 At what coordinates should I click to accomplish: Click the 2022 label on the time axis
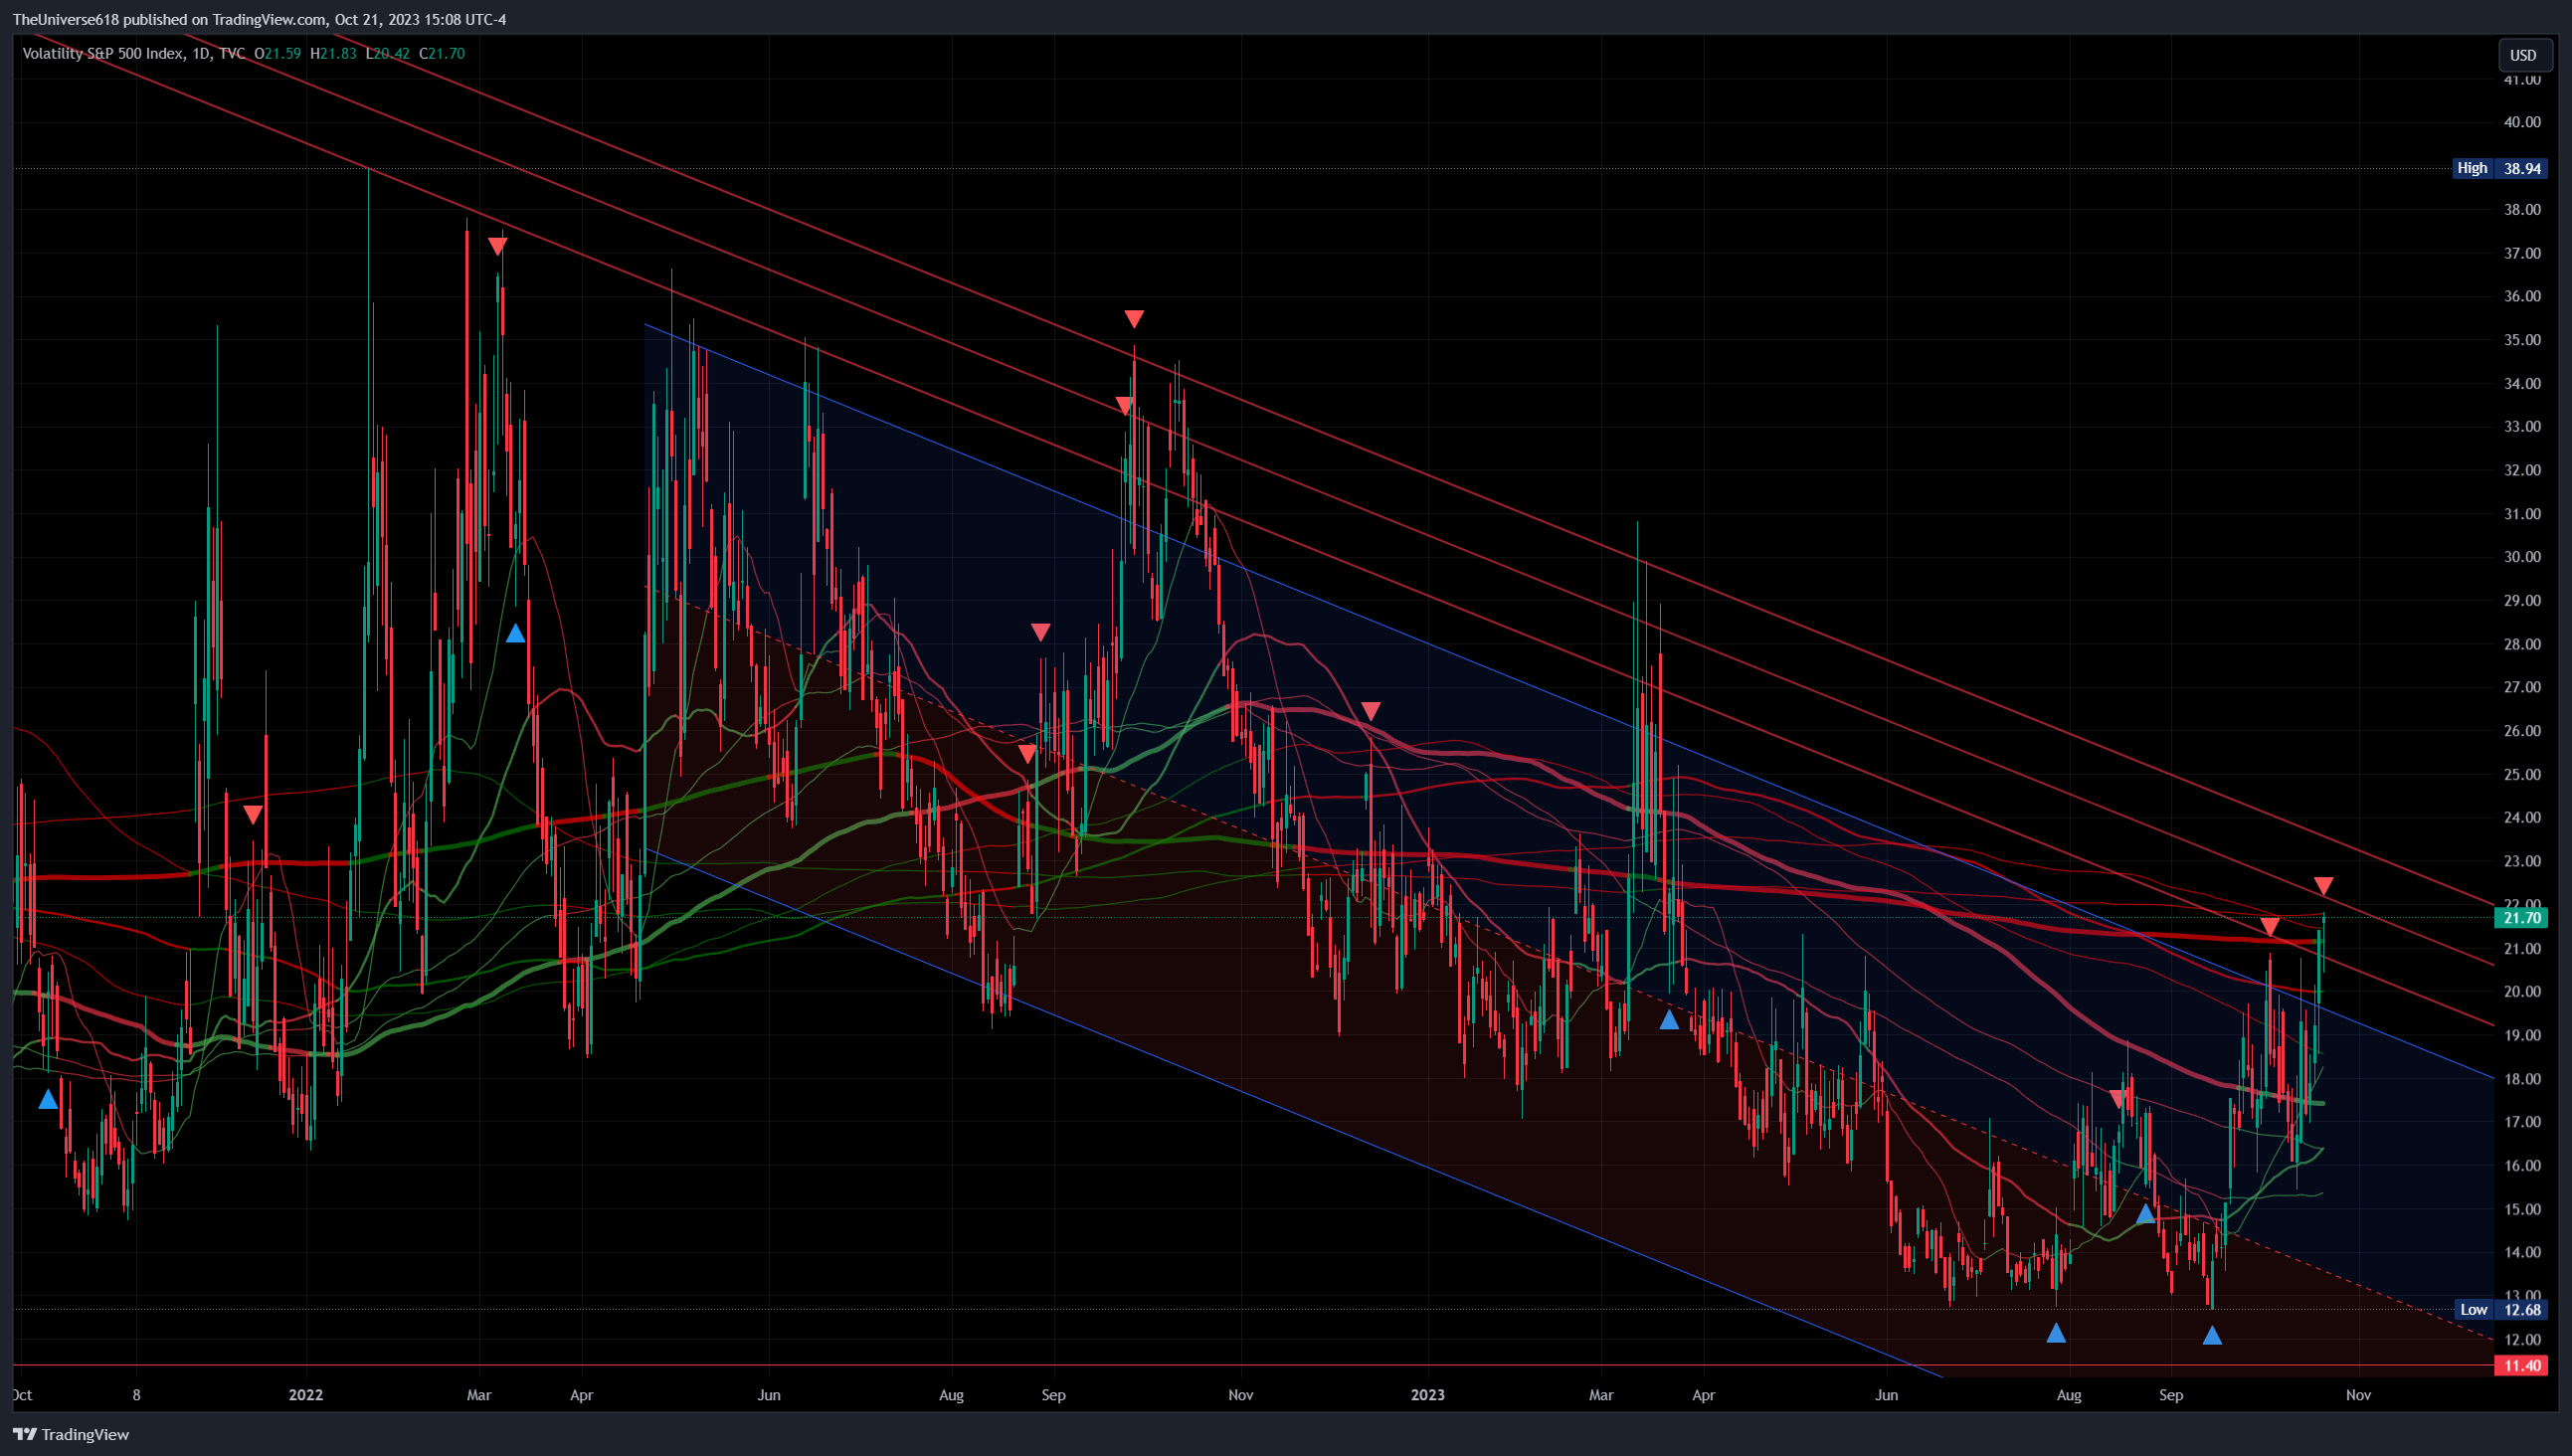tap(306, 1395)
